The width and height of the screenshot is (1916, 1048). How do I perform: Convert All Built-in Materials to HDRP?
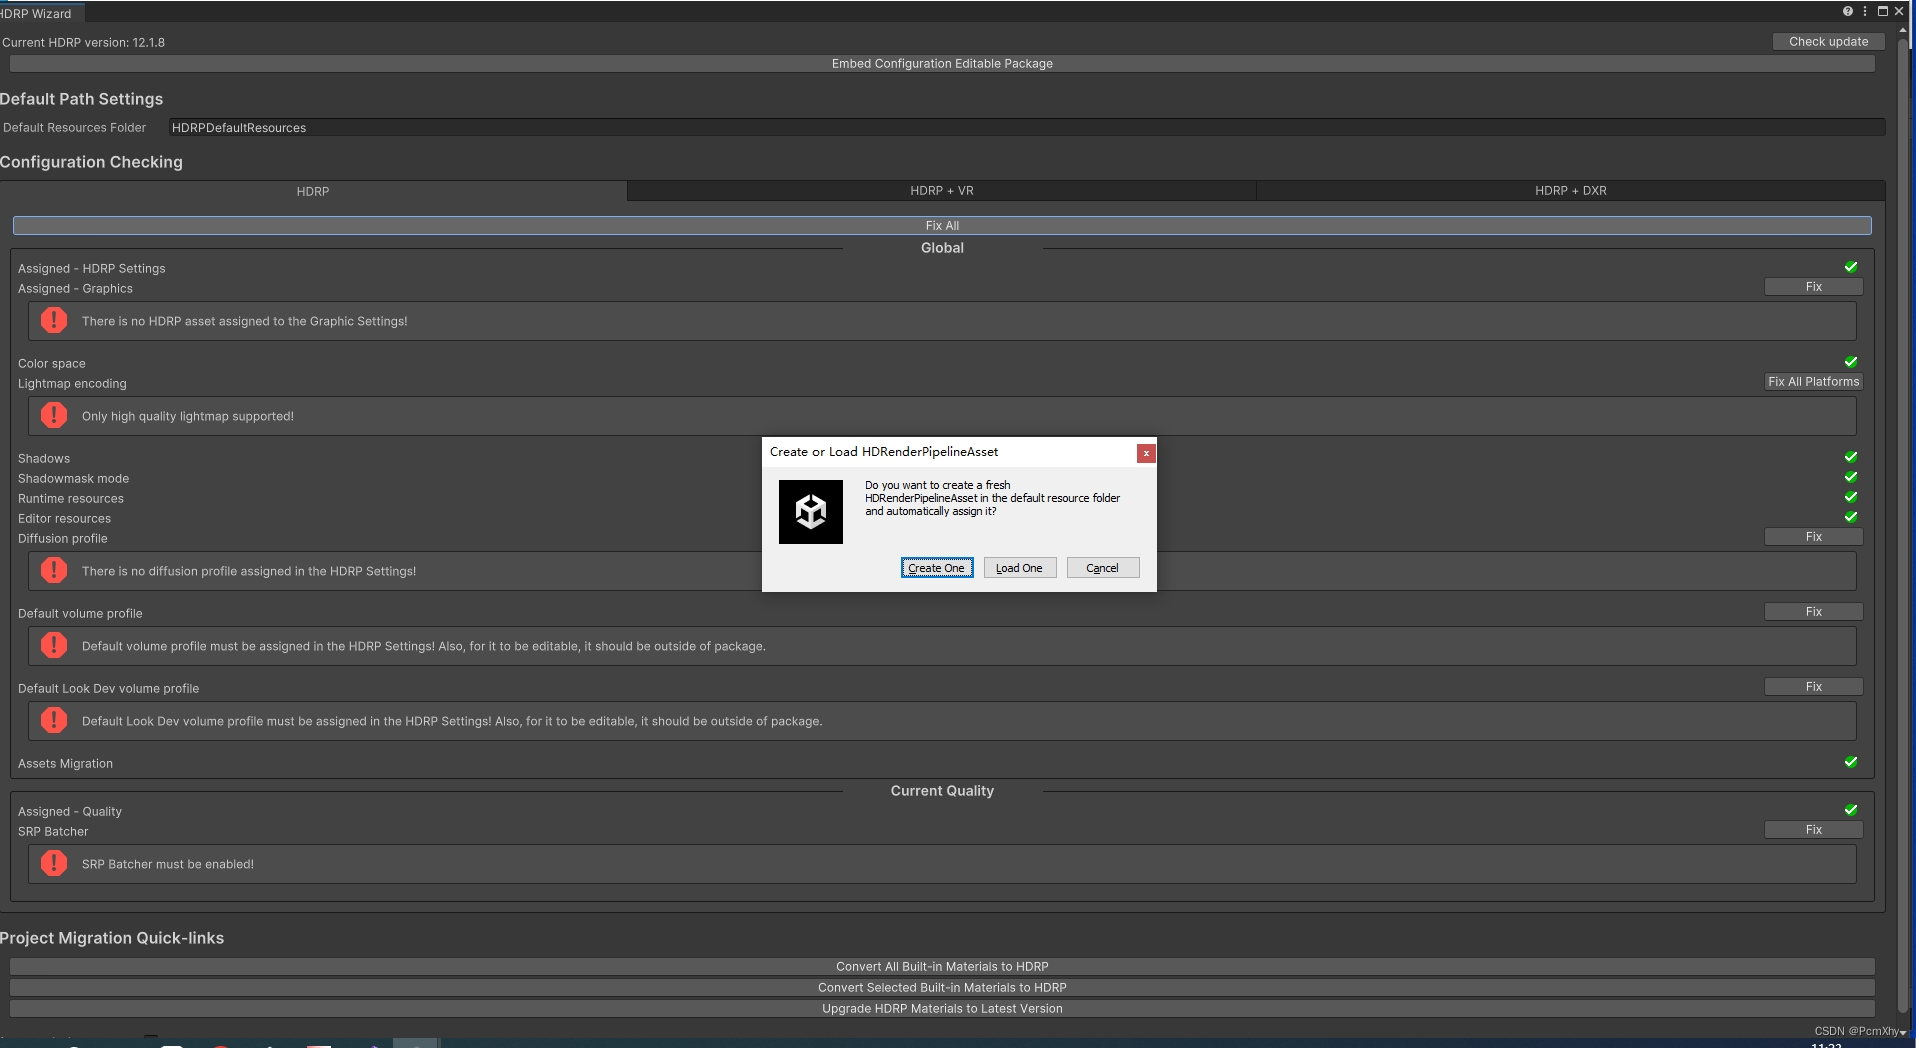(942, 966)
